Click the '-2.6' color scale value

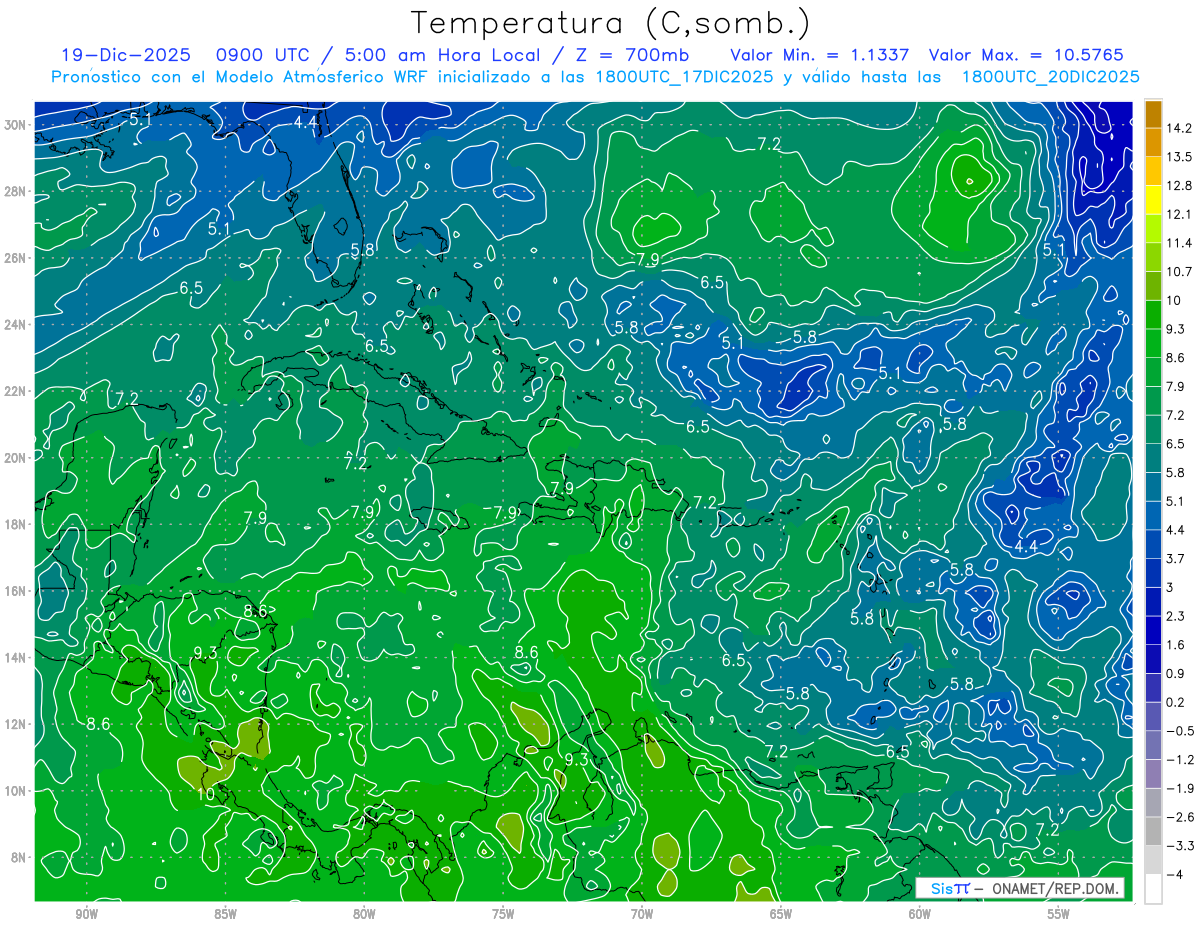tap(1179, 817)
